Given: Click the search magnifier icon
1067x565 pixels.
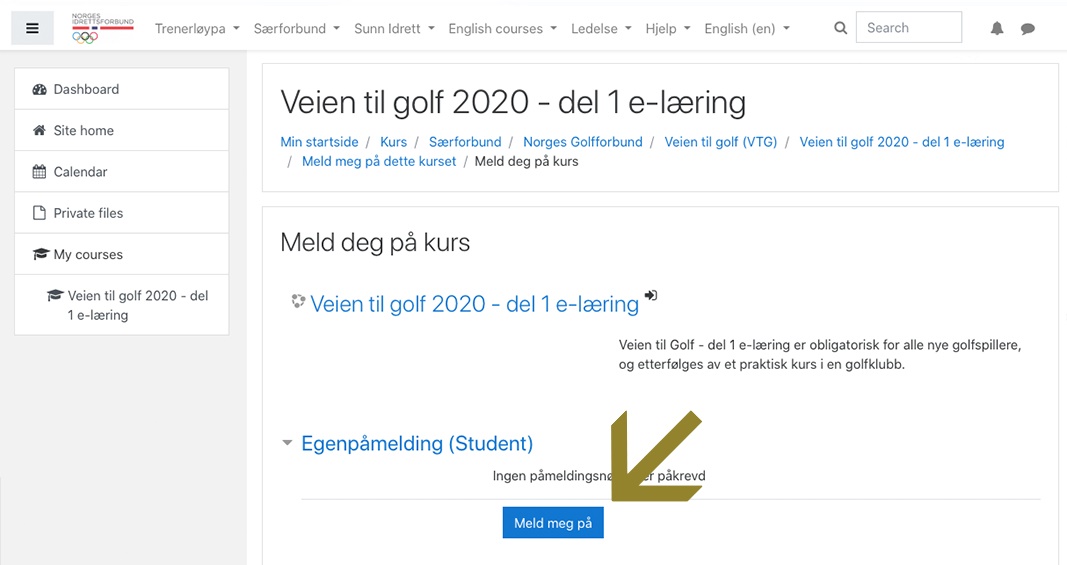Looking at the screenshot, I should [x=840, y=28].
